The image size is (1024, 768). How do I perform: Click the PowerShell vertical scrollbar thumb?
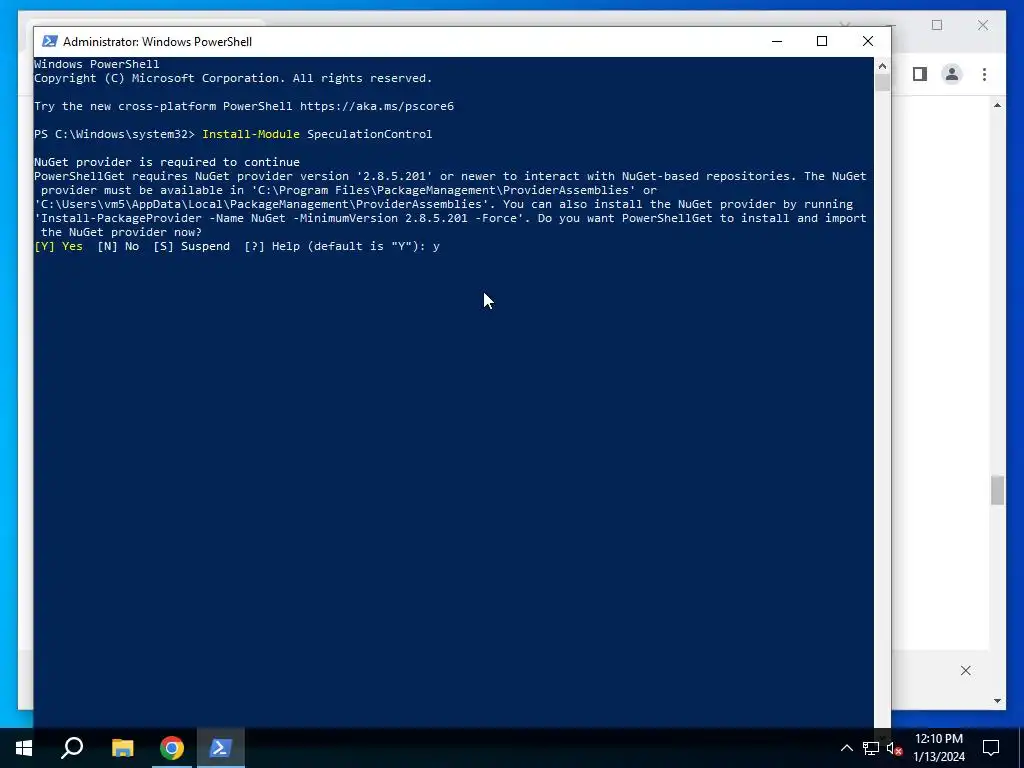click(882, 83)
